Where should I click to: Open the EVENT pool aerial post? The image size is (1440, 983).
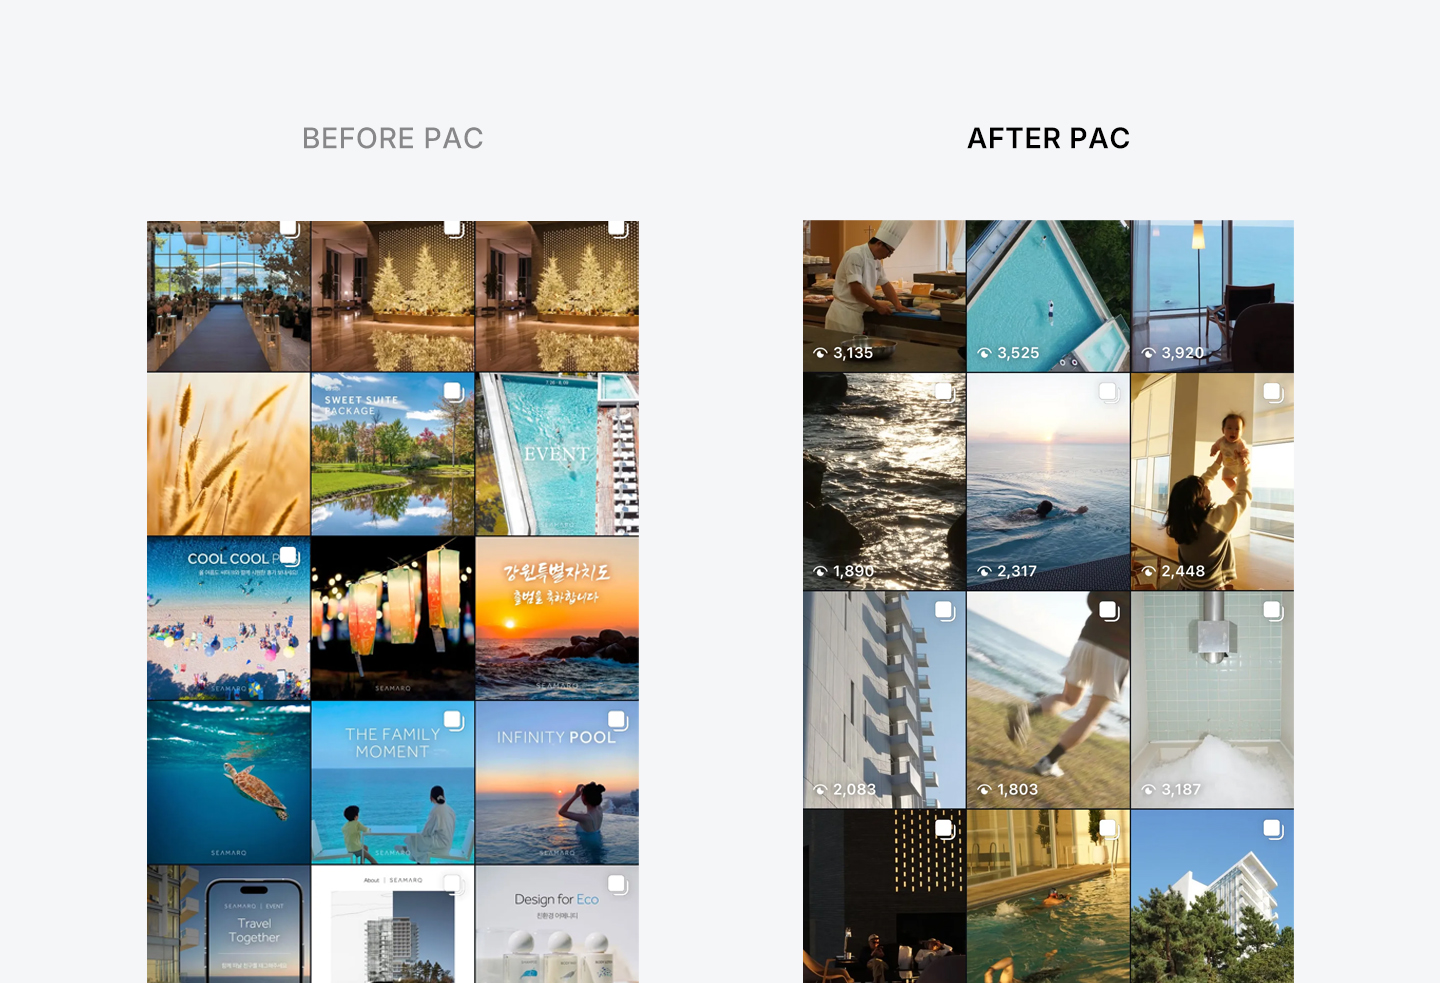557,454
